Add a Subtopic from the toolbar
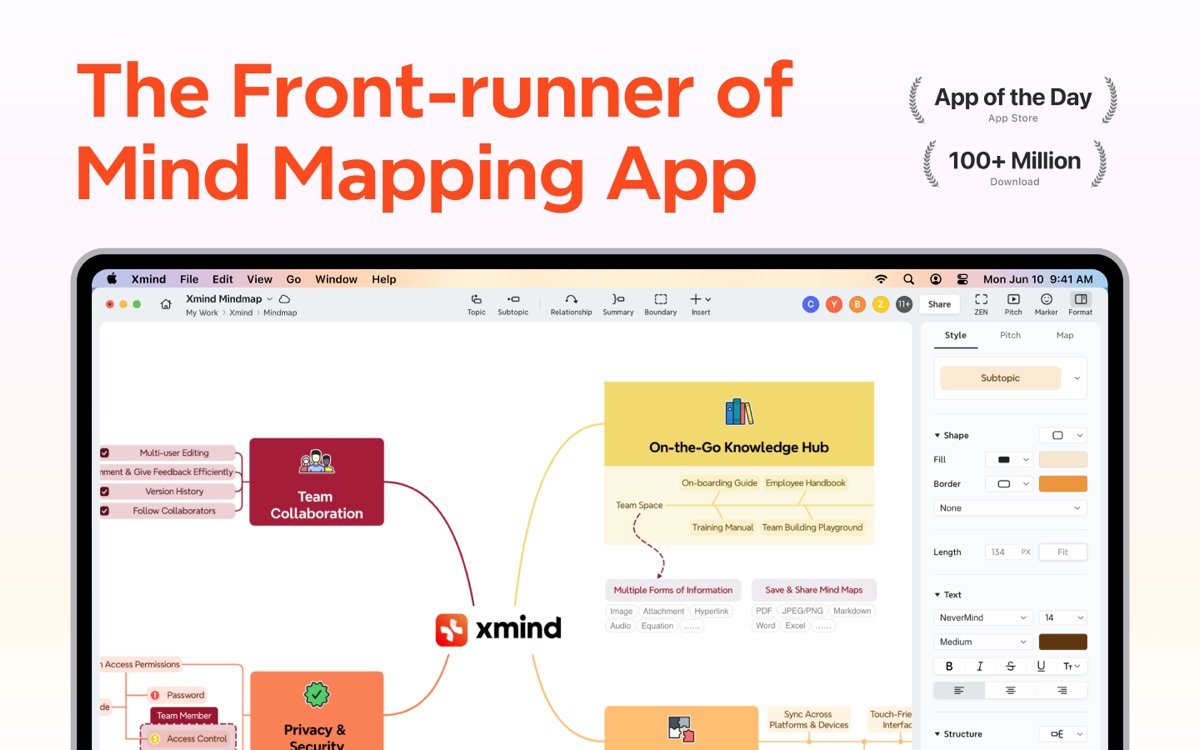 (513, 300)
